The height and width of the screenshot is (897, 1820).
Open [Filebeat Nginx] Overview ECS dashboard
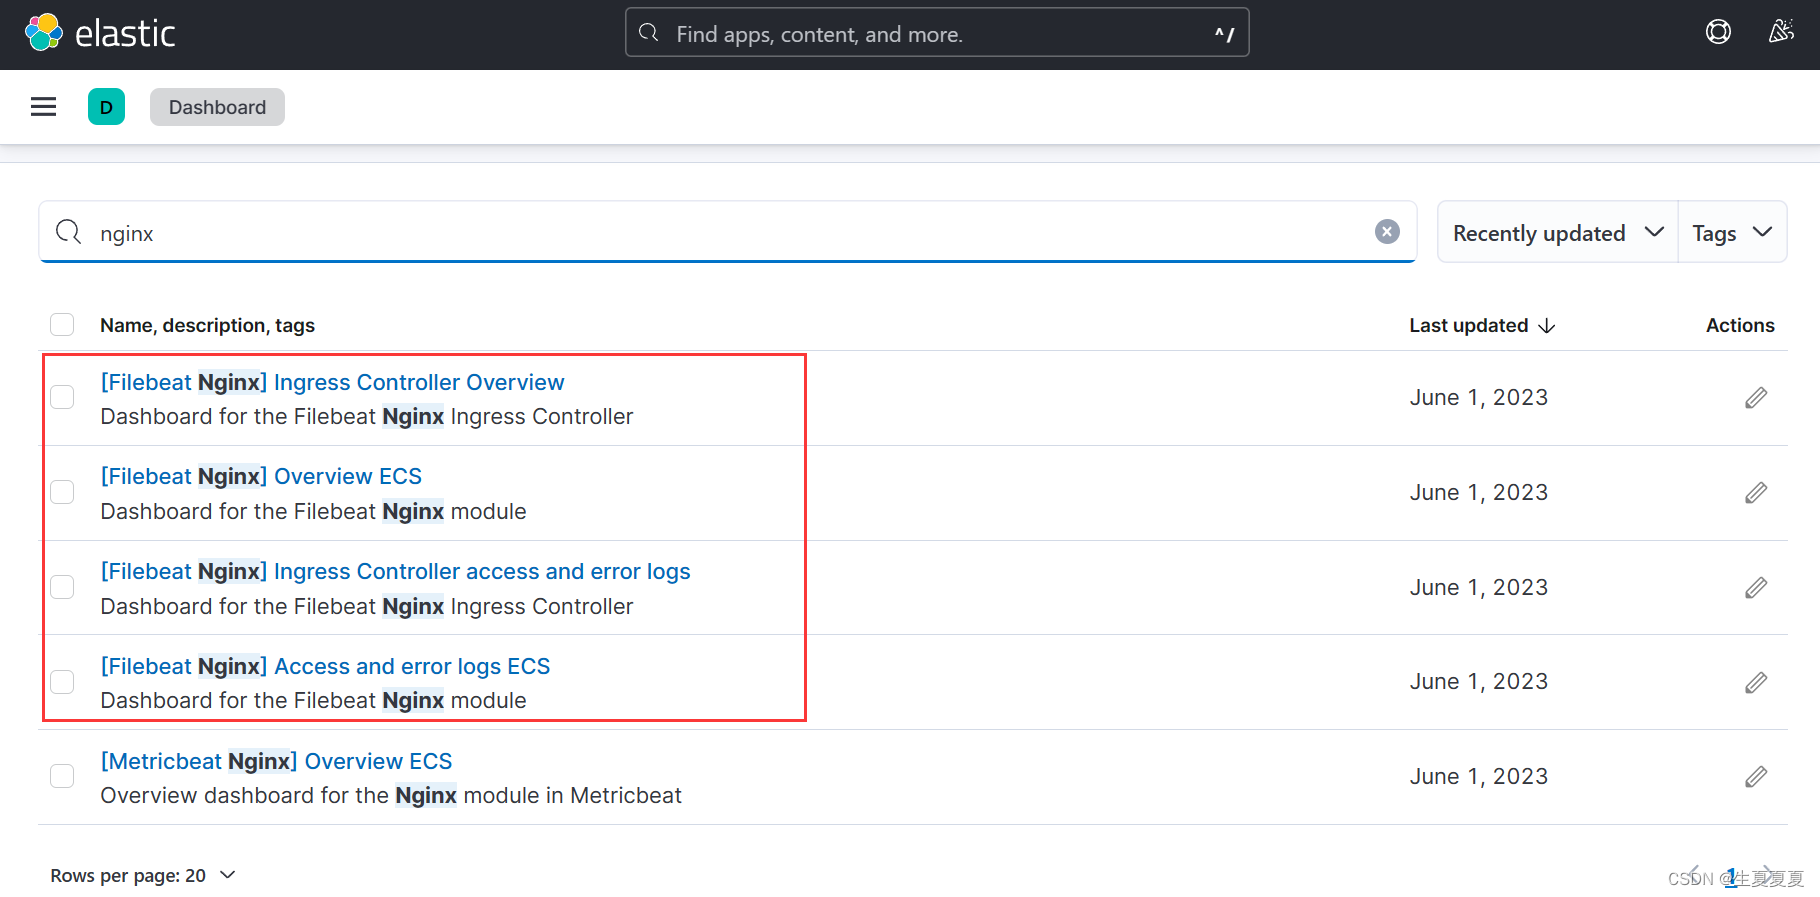point(261,476)
